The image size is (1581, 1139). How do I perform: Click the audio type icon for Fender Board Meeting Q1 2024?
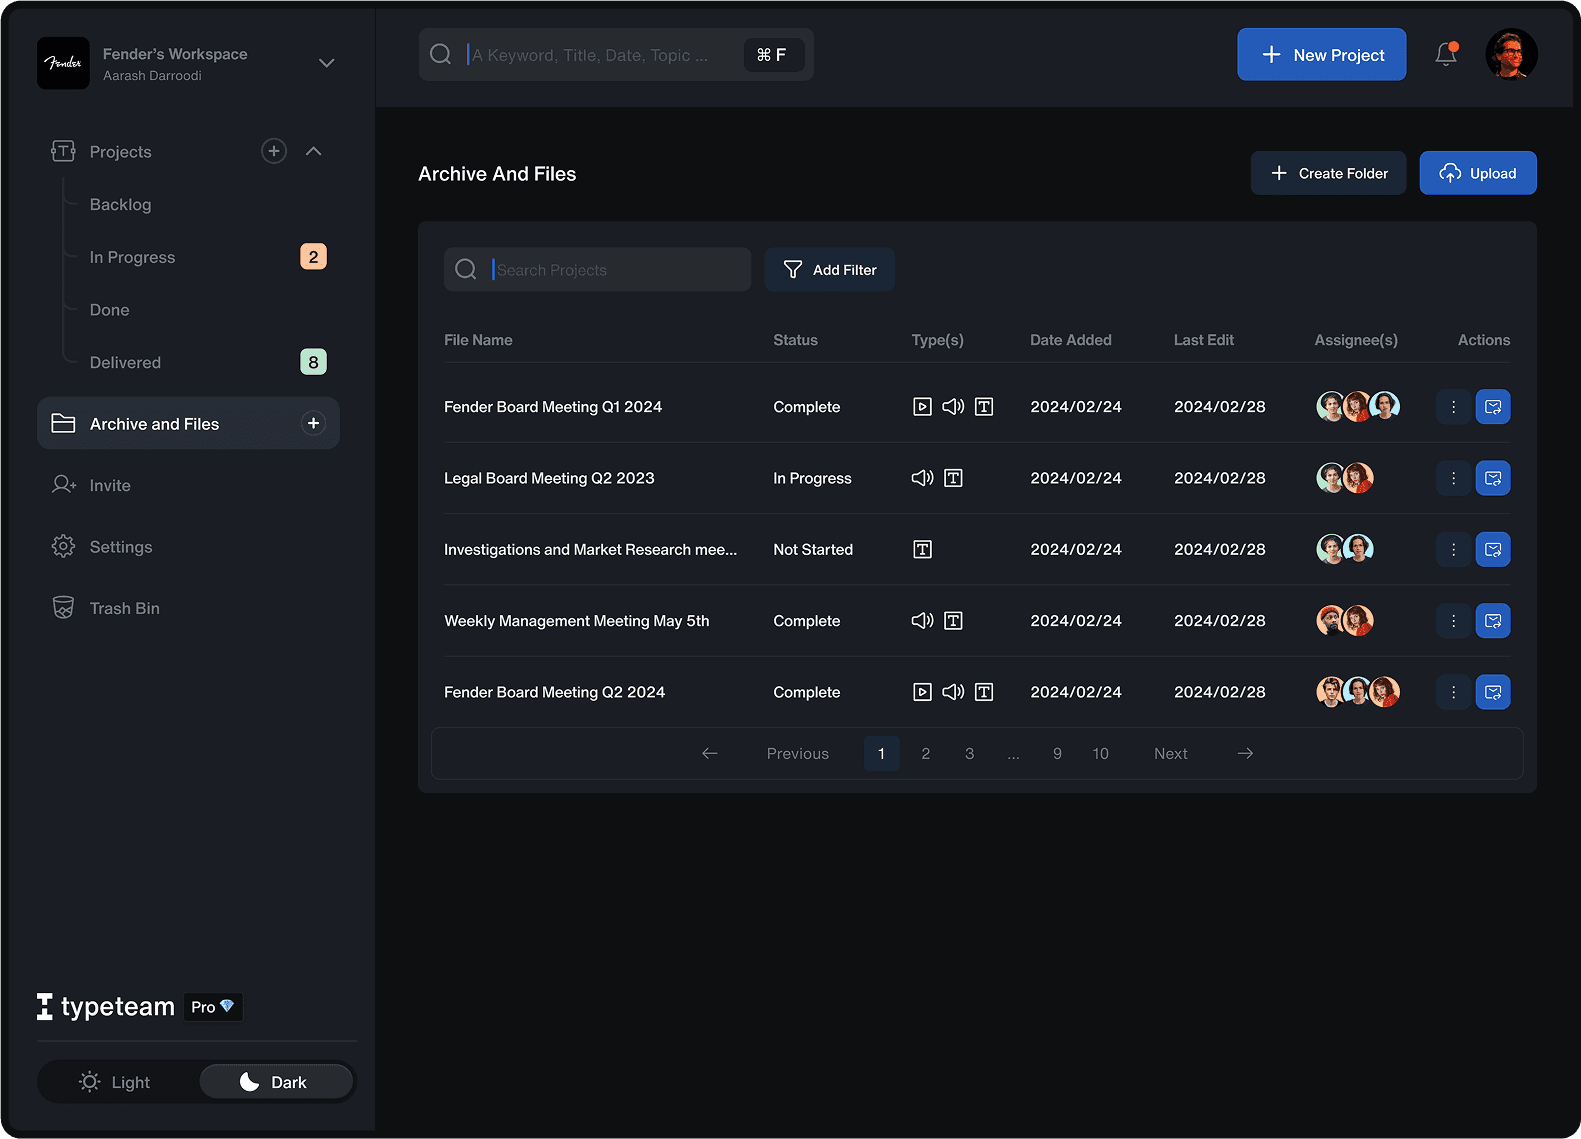tap(953, 407)
